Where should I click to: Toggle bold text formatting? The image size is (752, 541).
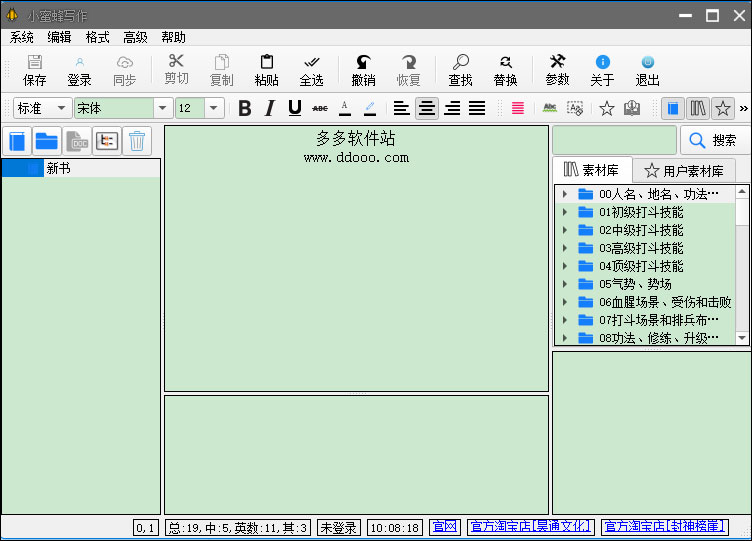tap(245, 108)
